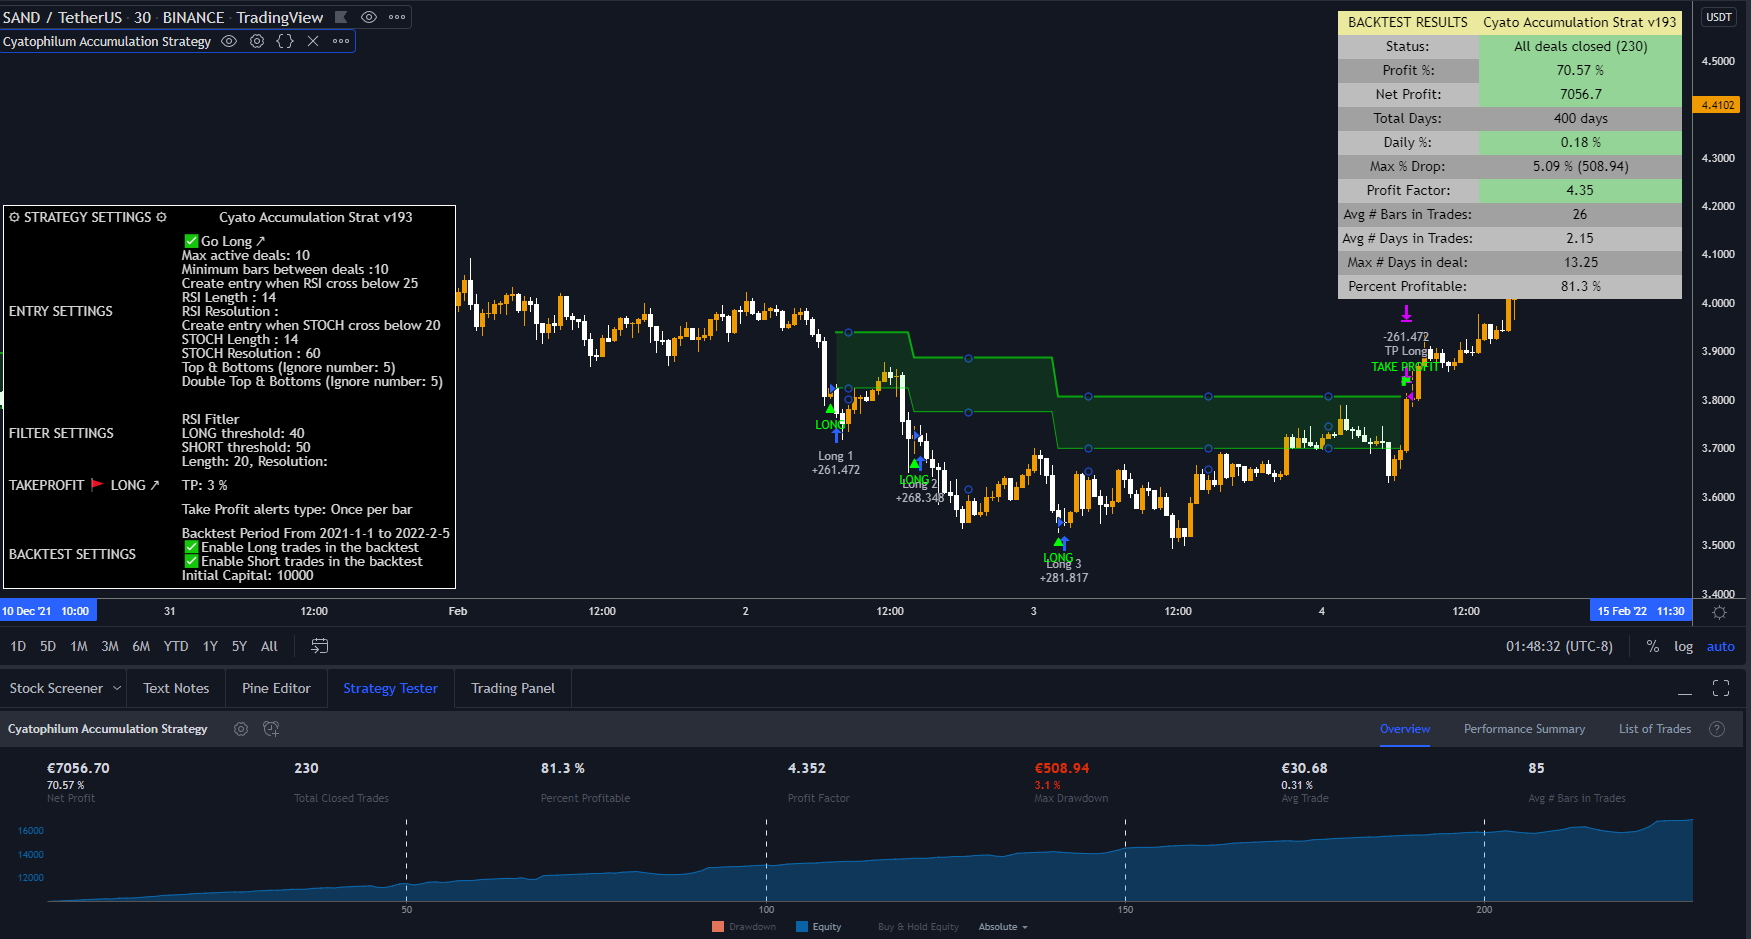
Task: Remove the Cyatophilum Accumulation Strategy from chart
Action: 313,41
